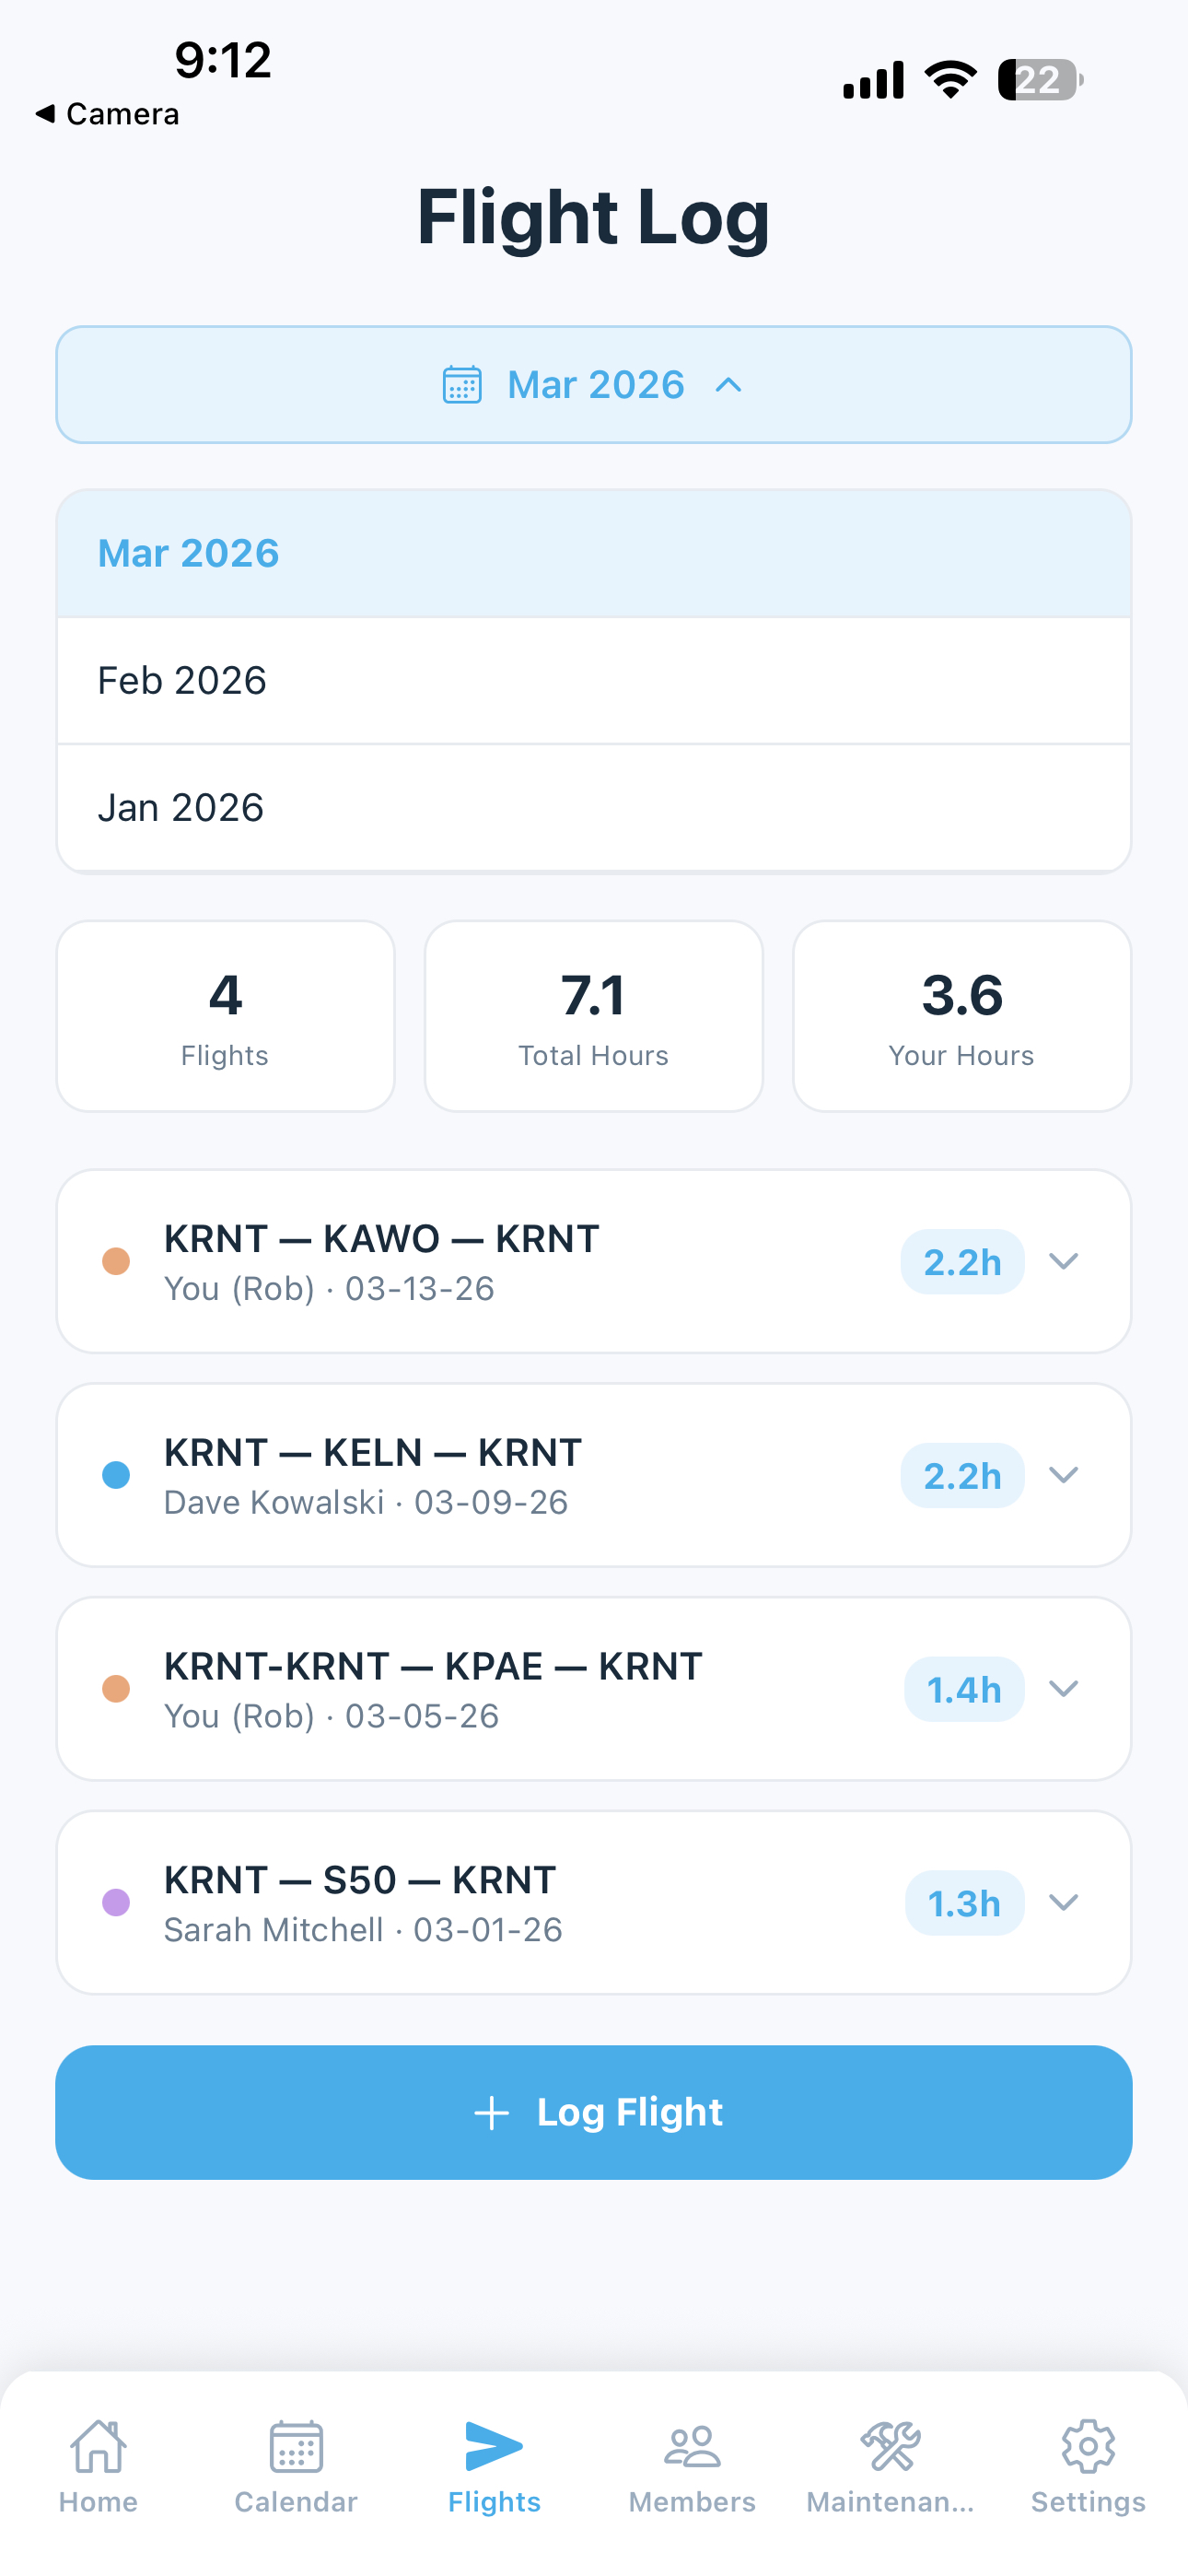Open the Settings gear icon
This screenshot has width=1188, height=2576.
click(1088, 2446)
